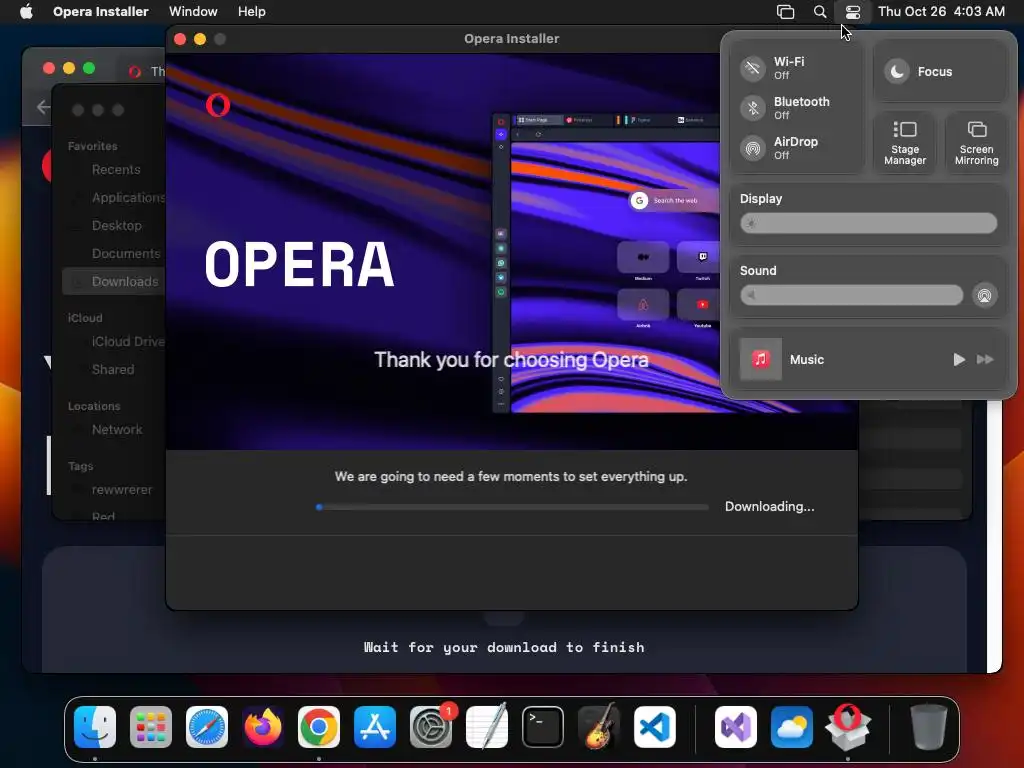This screenshot has height=768, width=1024.
Task: Click the Opera Installer window title bar
Action: 511,39
